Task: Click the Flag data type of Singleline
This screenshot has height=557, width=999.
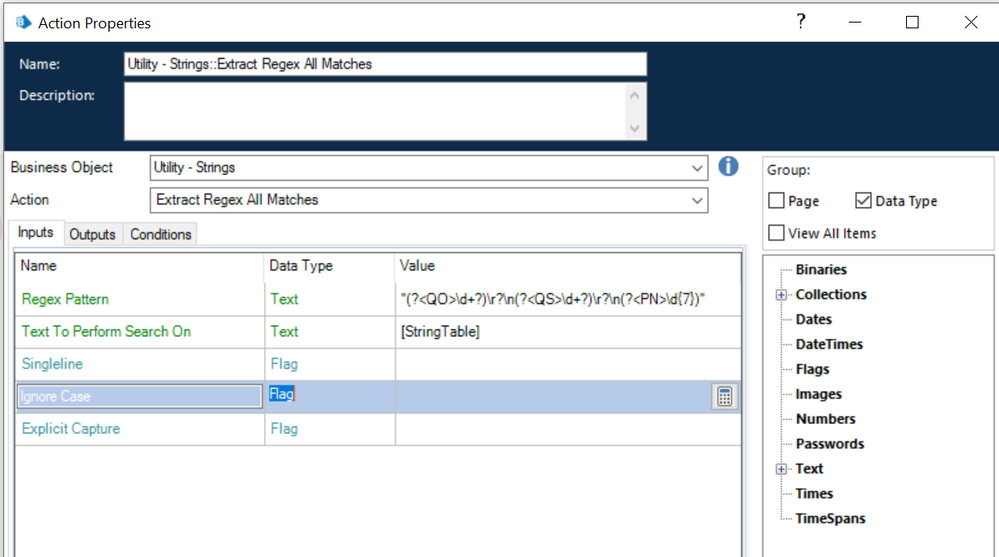Action: [x=284, y=364]
